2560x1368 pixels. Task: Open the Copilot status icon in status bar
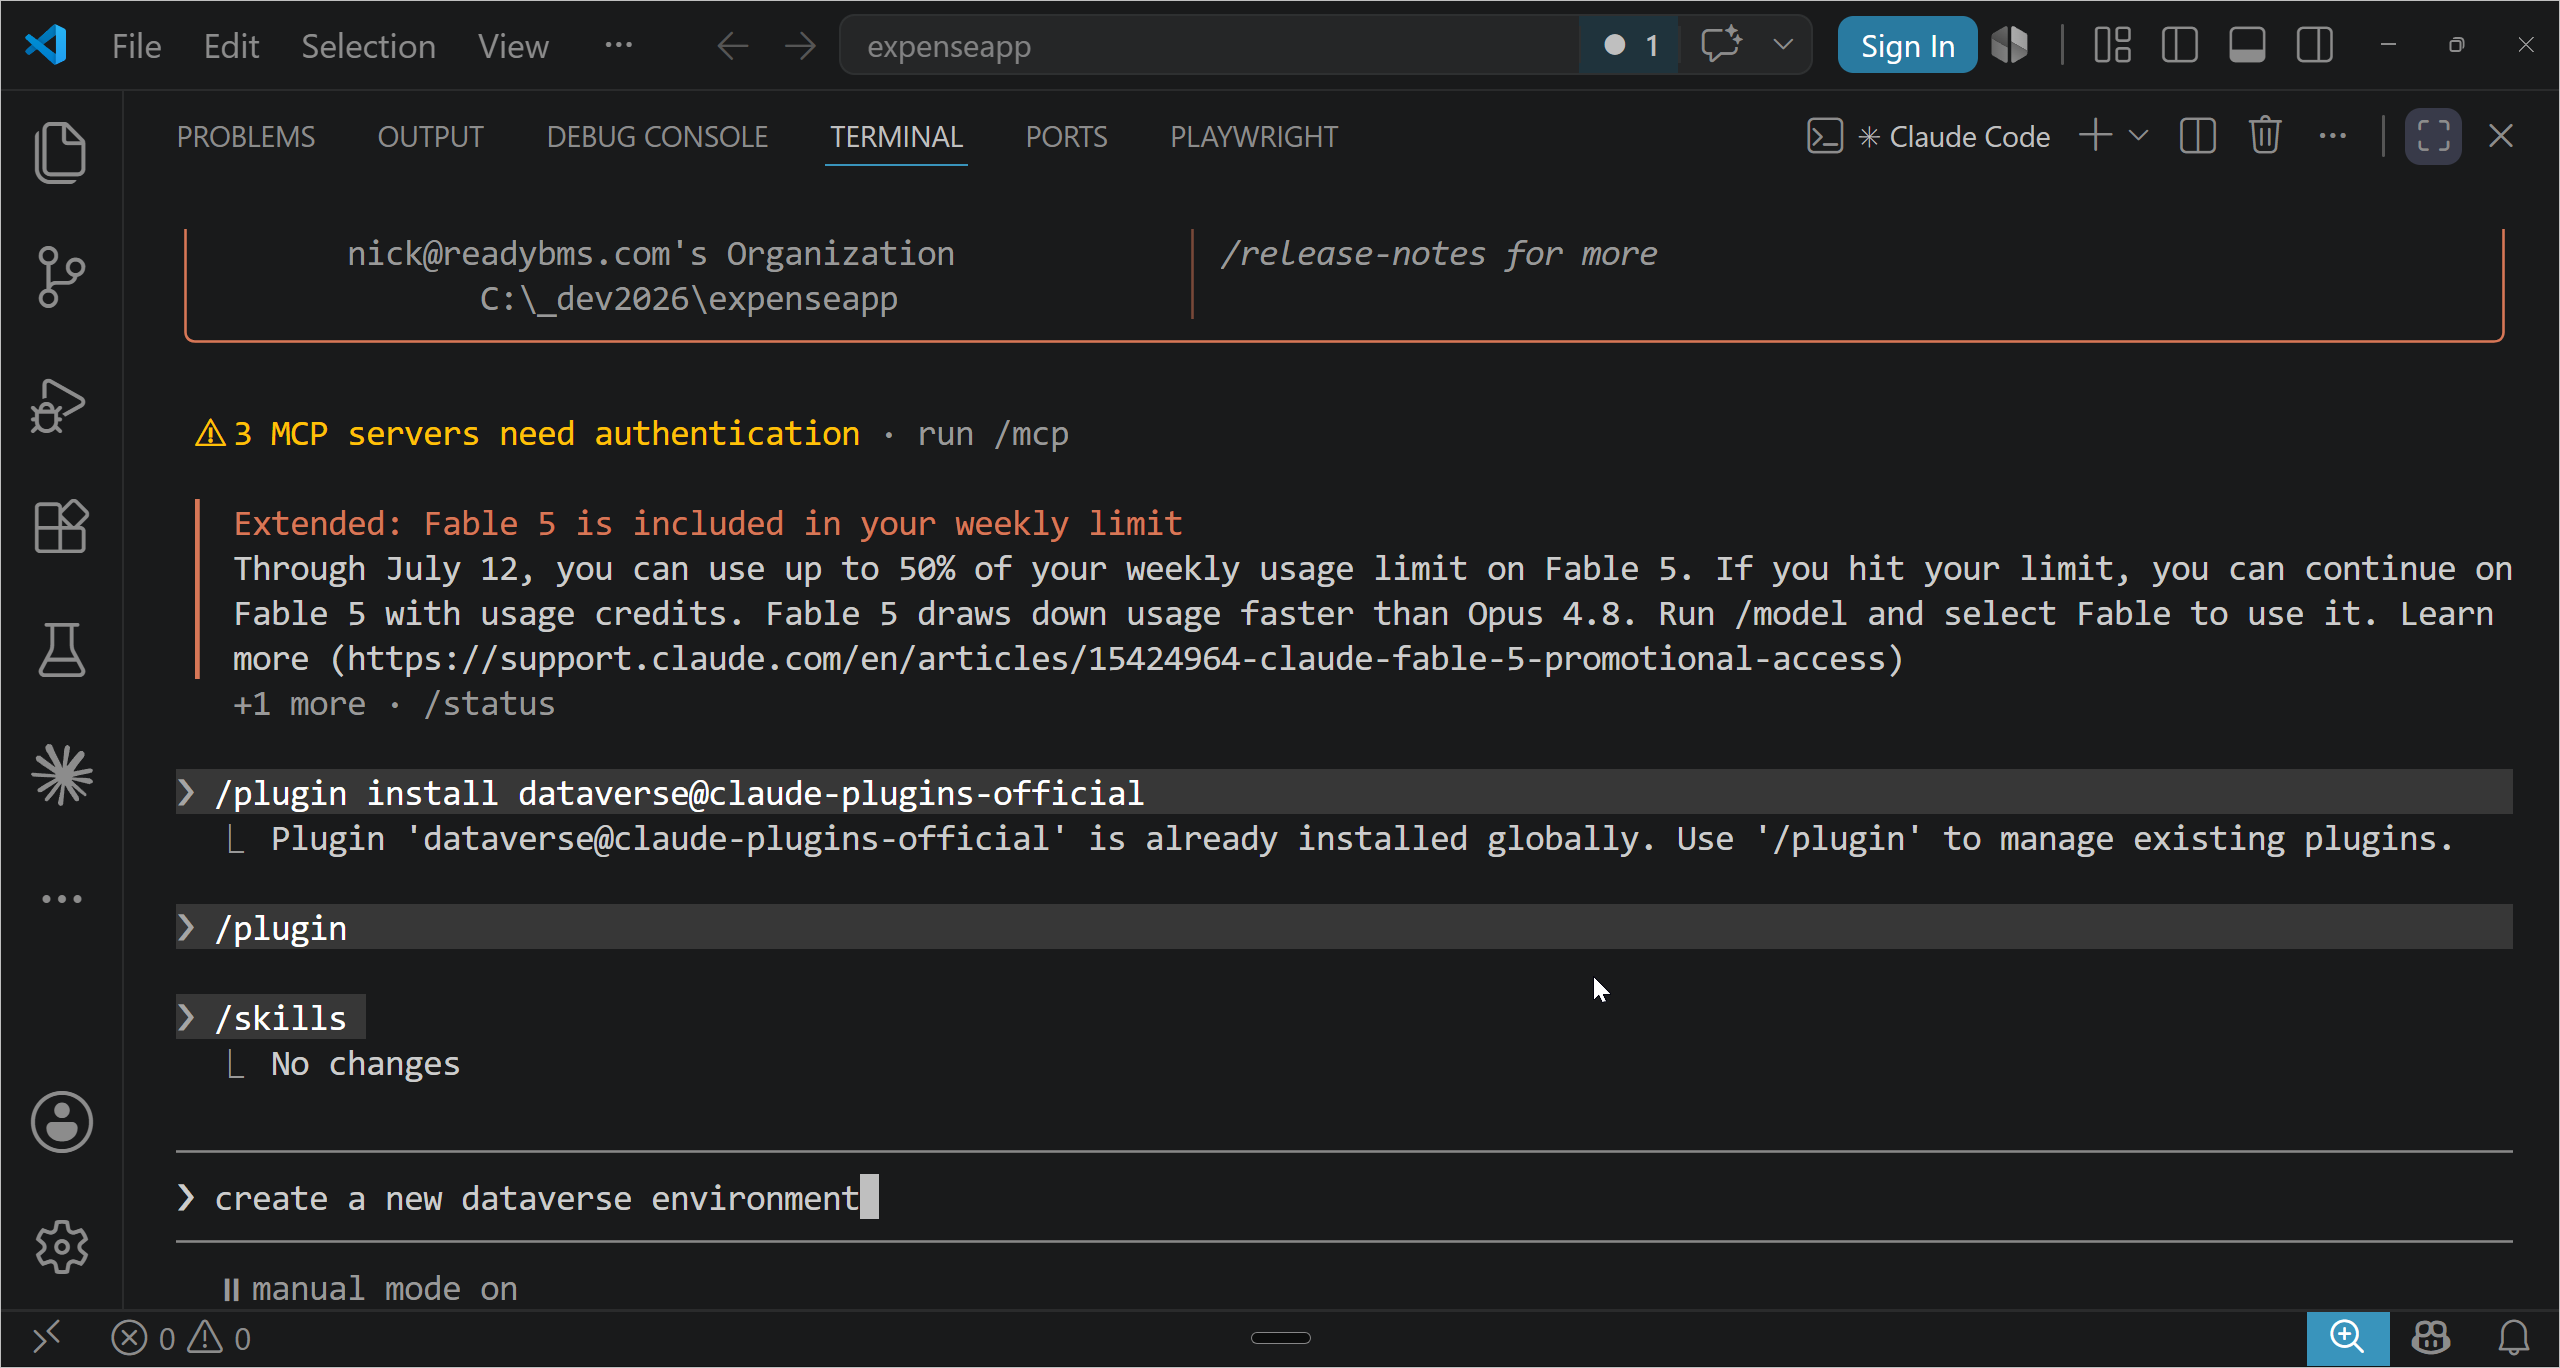coord(2430,1337)
